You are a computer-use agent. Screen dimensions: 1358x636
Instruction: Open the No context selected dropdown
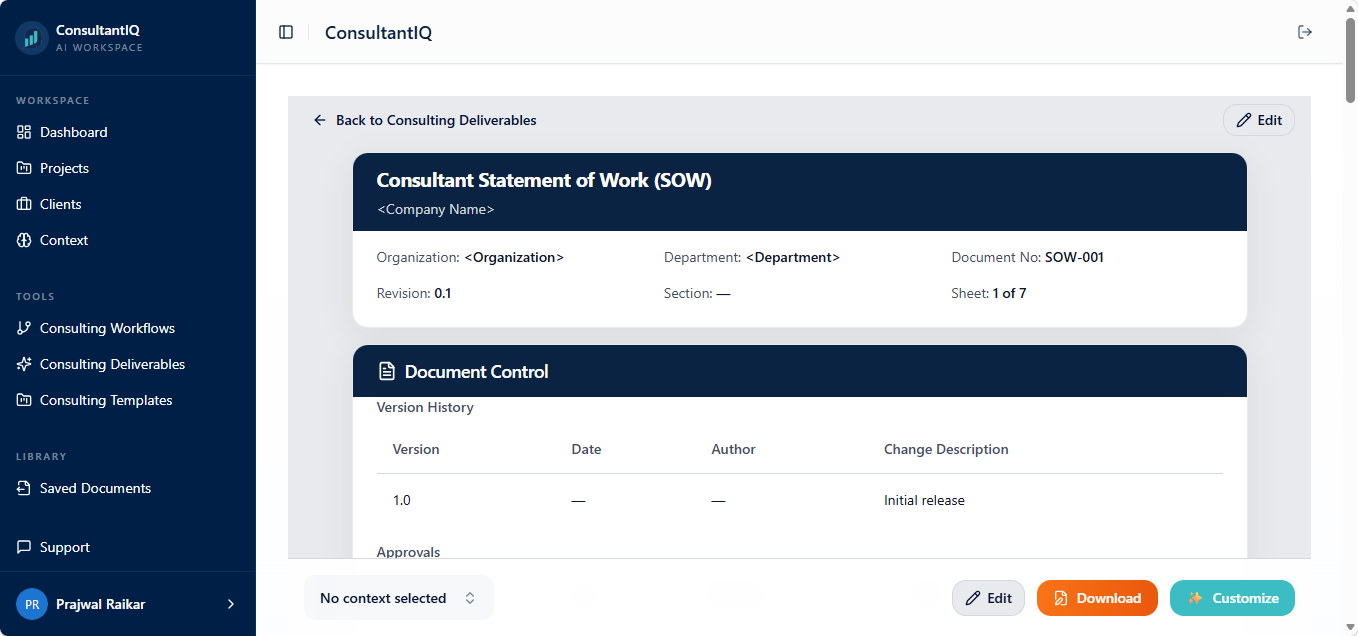pos(399,598)
